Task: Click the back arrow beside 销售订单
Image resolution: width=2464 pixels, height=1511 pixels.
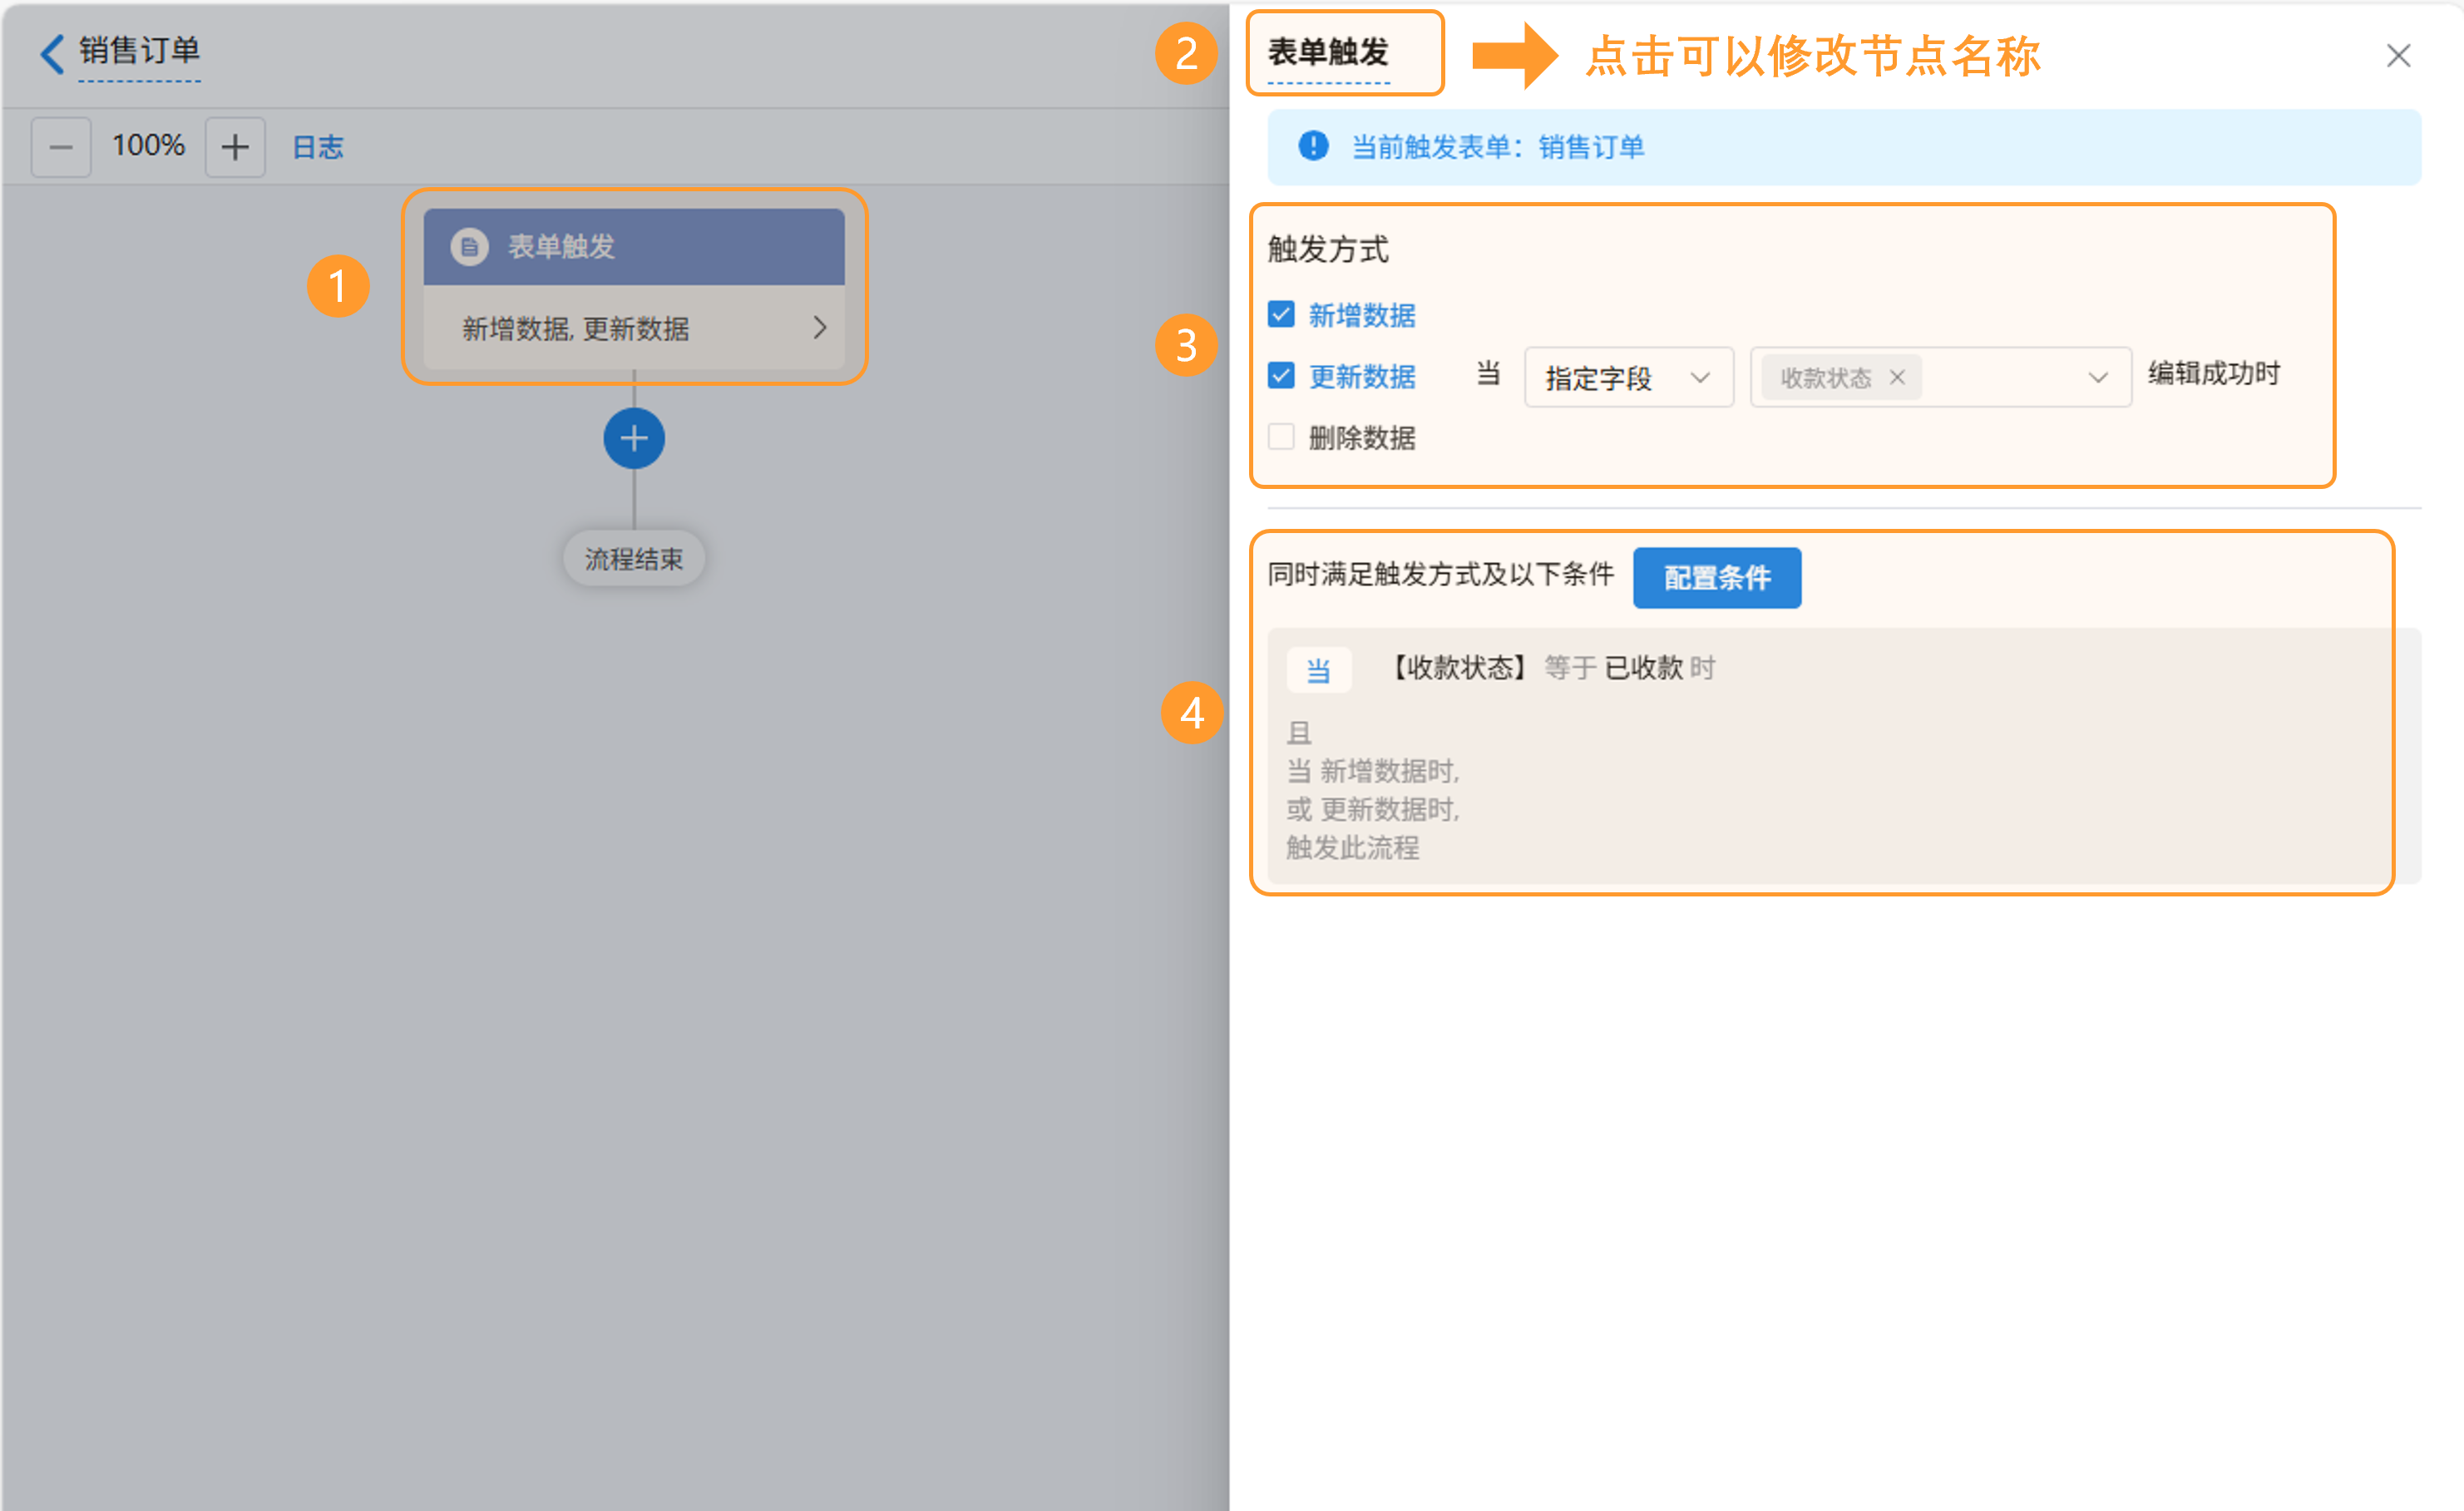Action: click(52, 53)
